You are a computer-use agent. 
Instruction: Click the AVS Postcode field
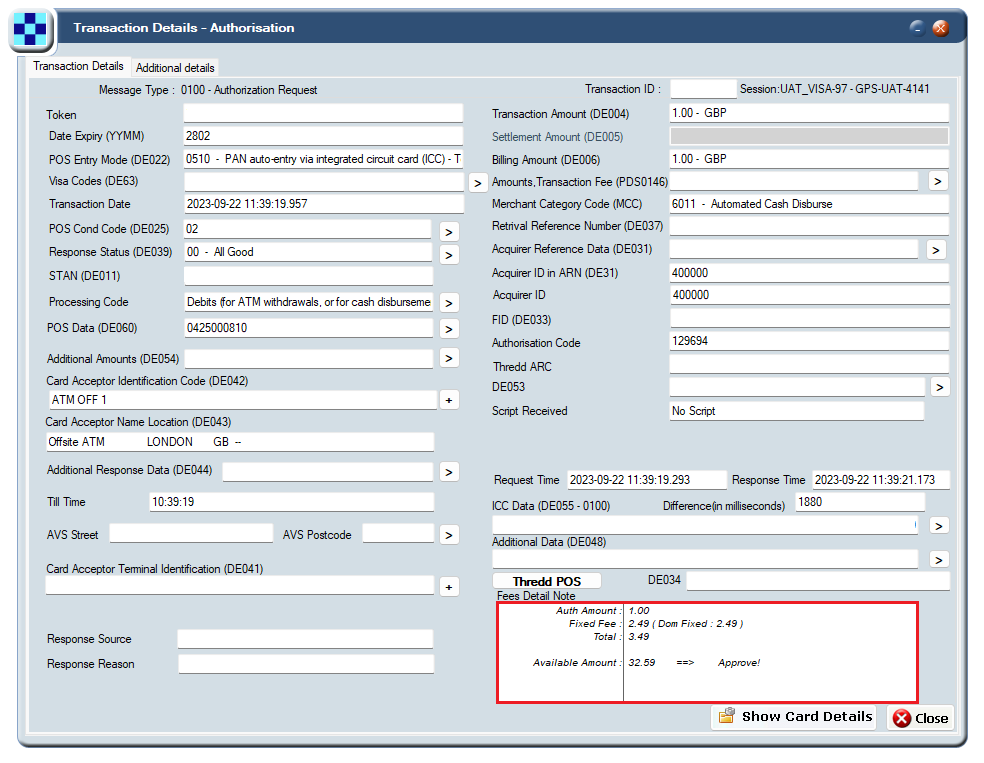pyautogui.click(x=398, y=534)
